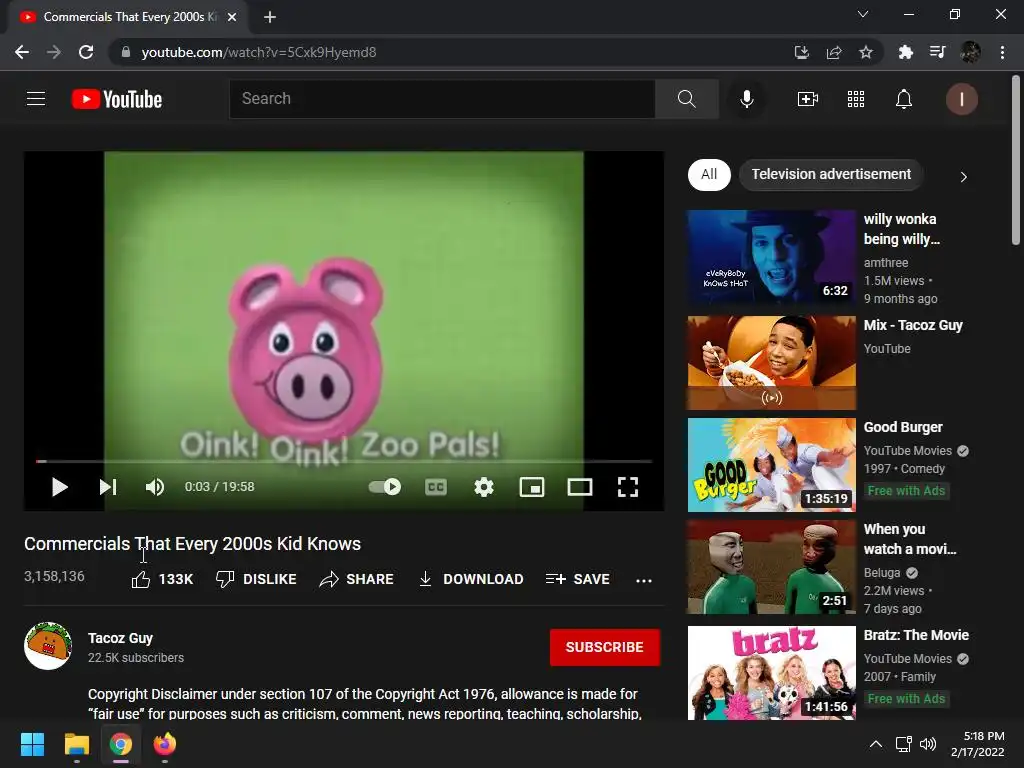Screen dimensions: 1024x768
Task: Open amthree channel name
Action: point(886,263)
